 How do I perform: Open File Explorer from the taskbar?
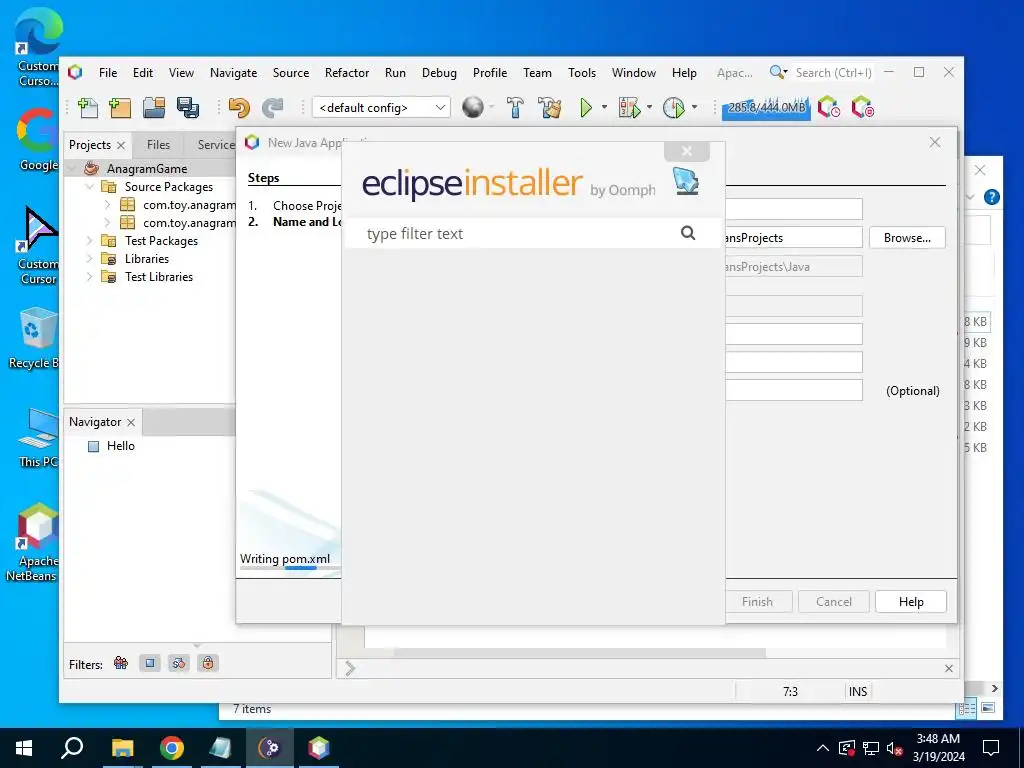pos(122,748)
